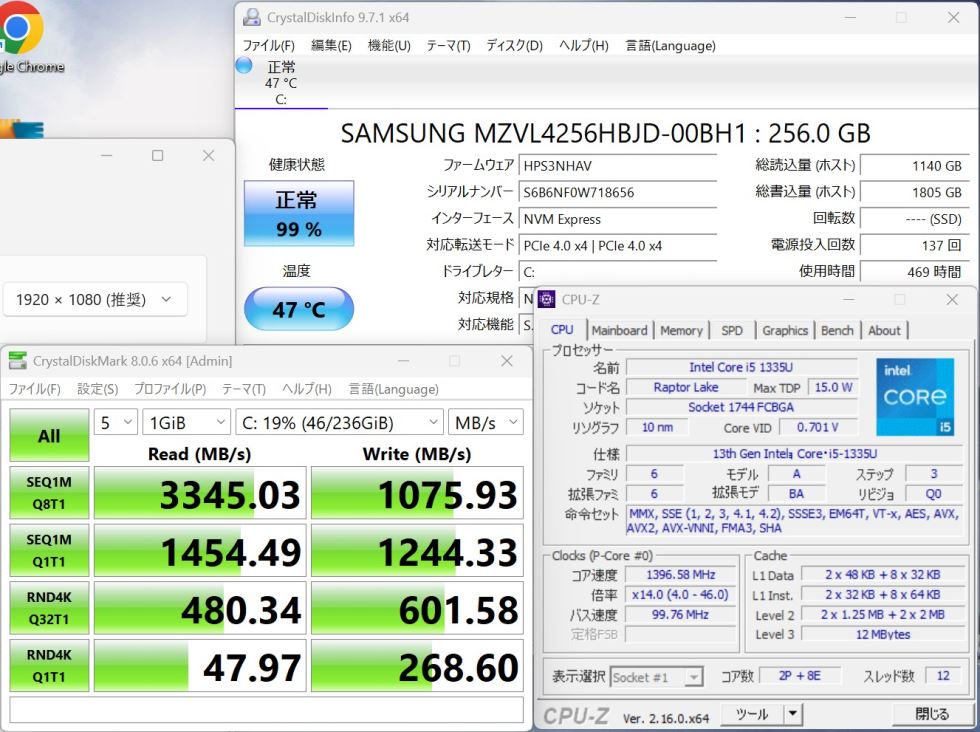Screen dimensions: 980x732
Task: Click the 閉じる button in CPU-Z
Action: point(931,714)
